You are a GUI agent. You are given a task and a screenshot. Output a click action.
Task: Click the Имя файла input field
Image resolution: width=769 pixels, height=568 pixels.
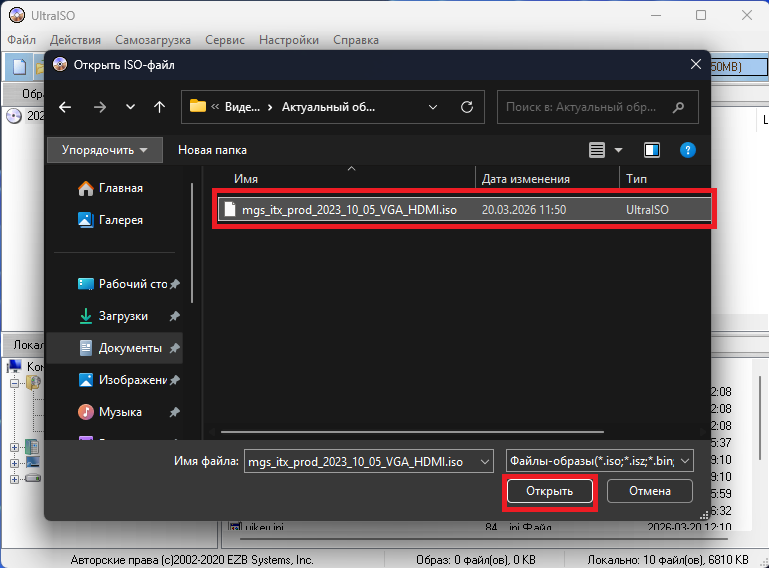click(361, 462)
